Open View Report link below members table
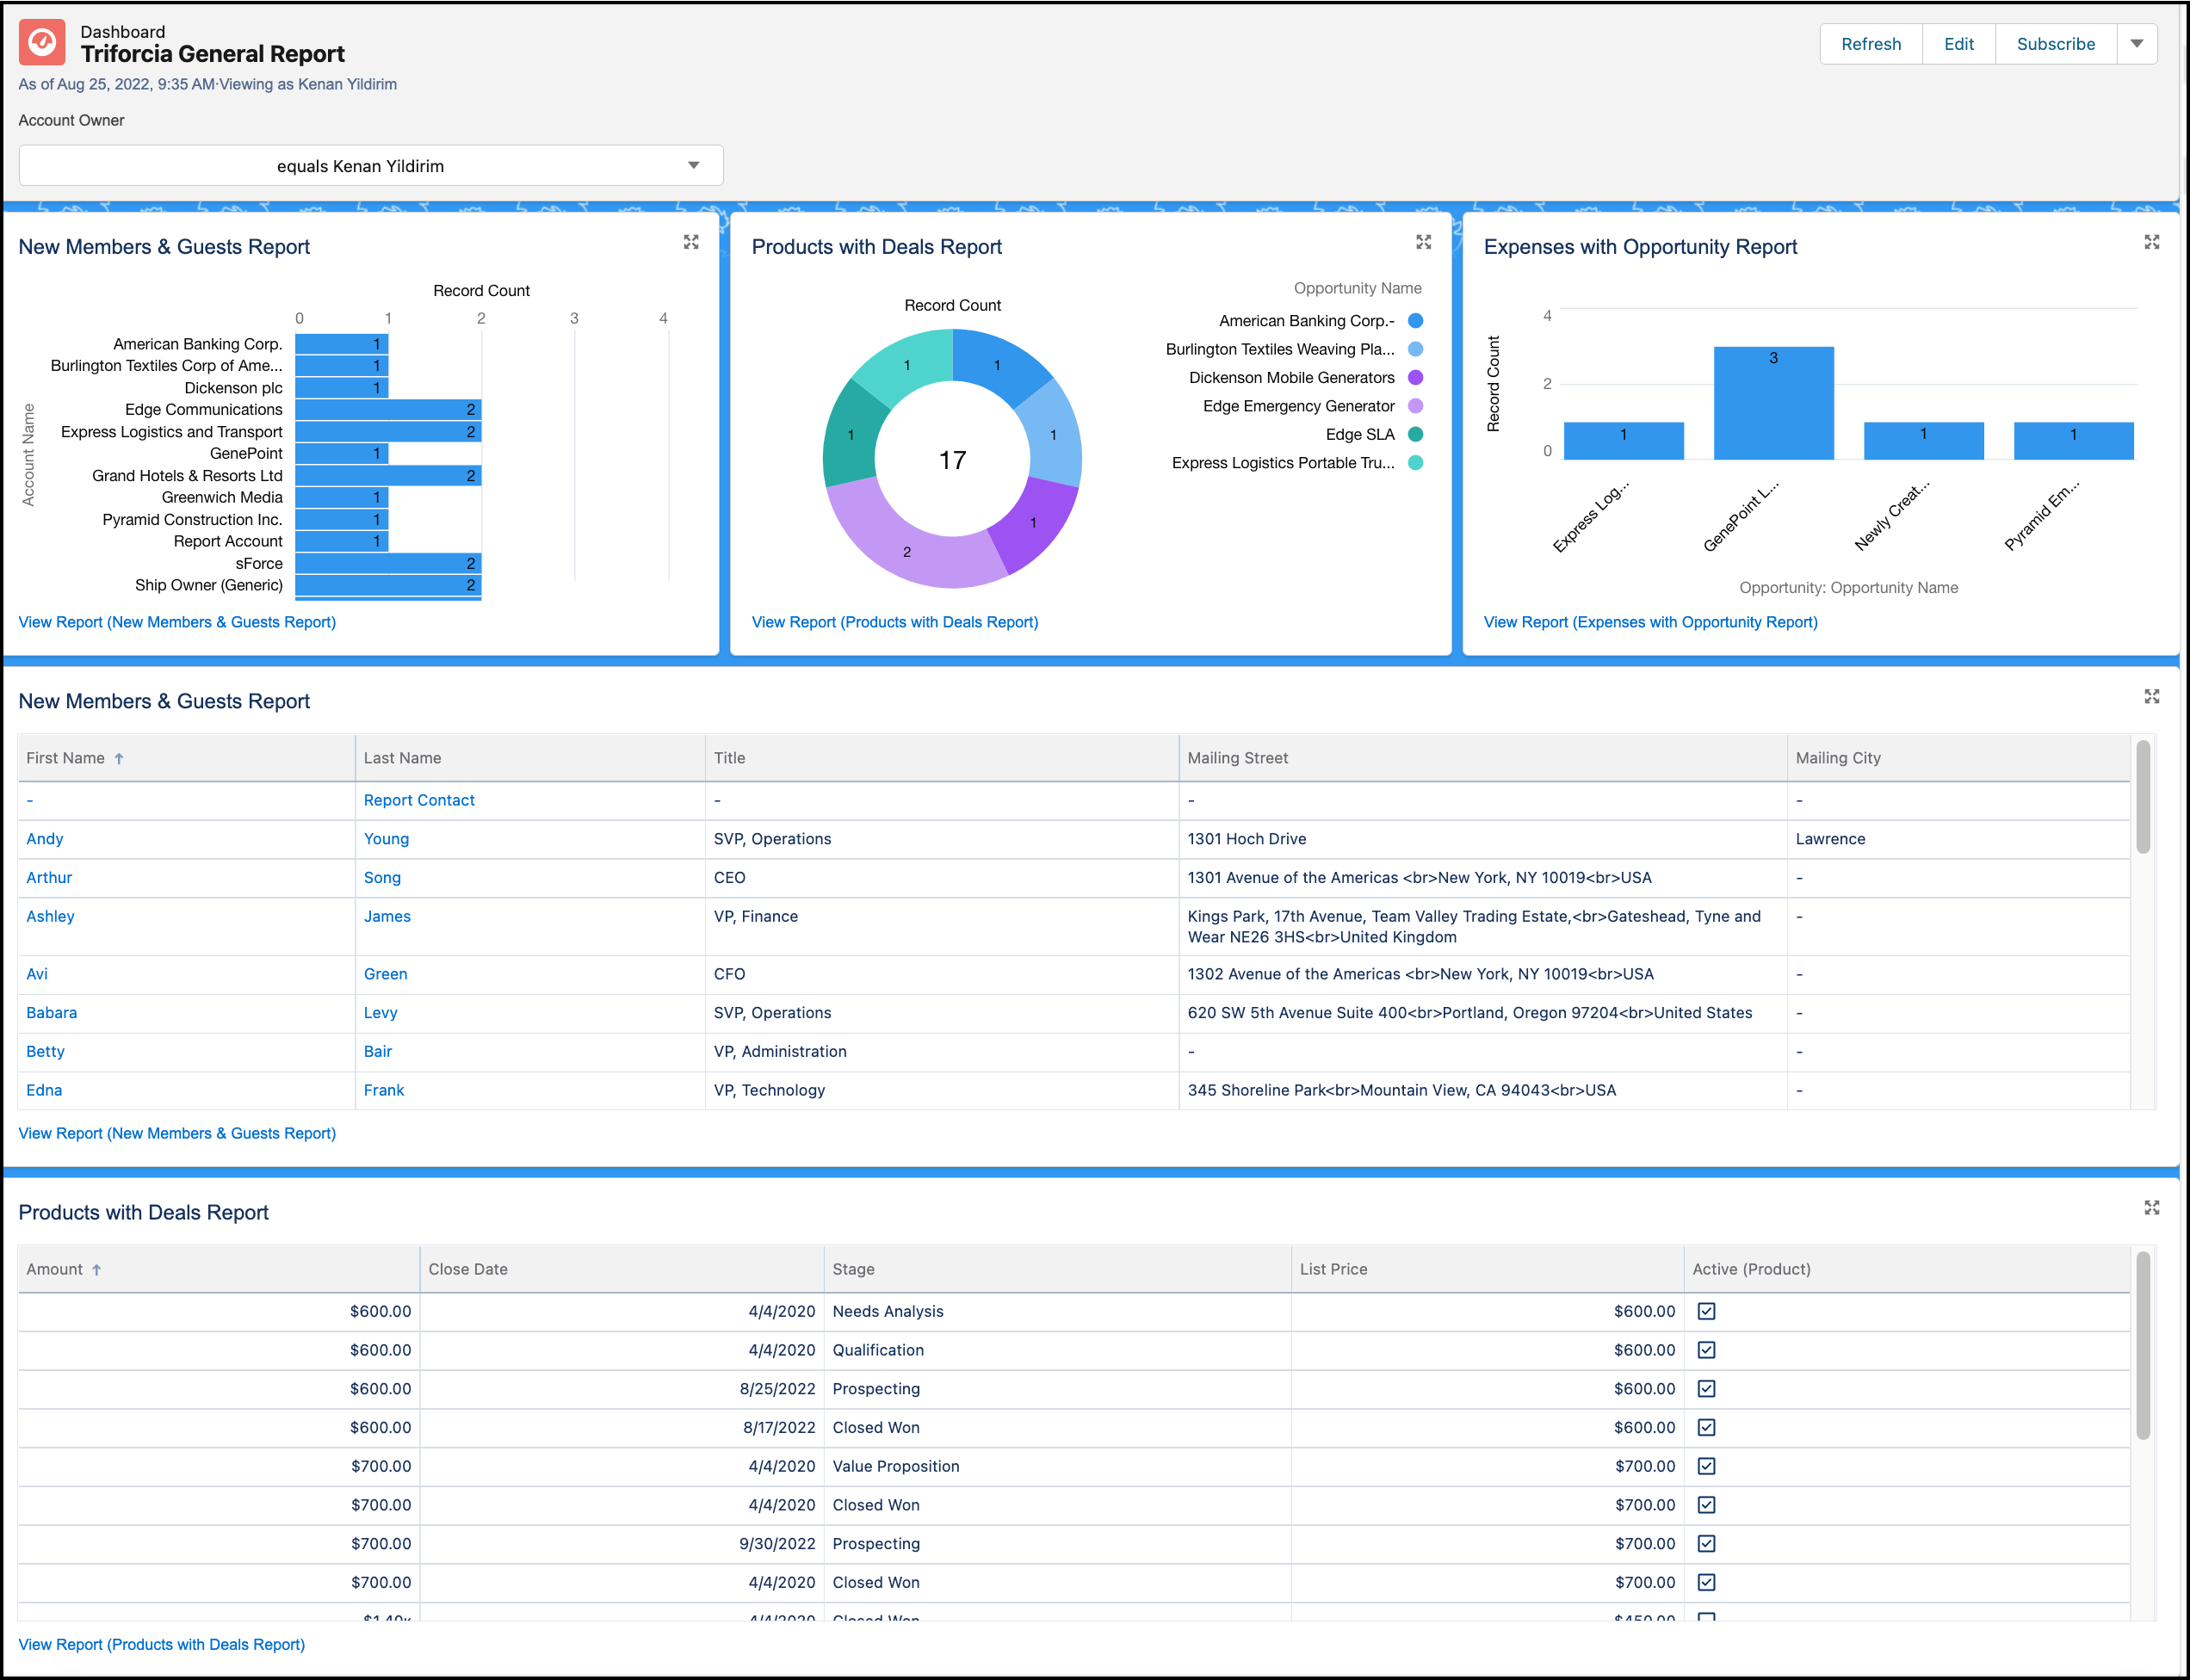 (x=177, y=1133)
